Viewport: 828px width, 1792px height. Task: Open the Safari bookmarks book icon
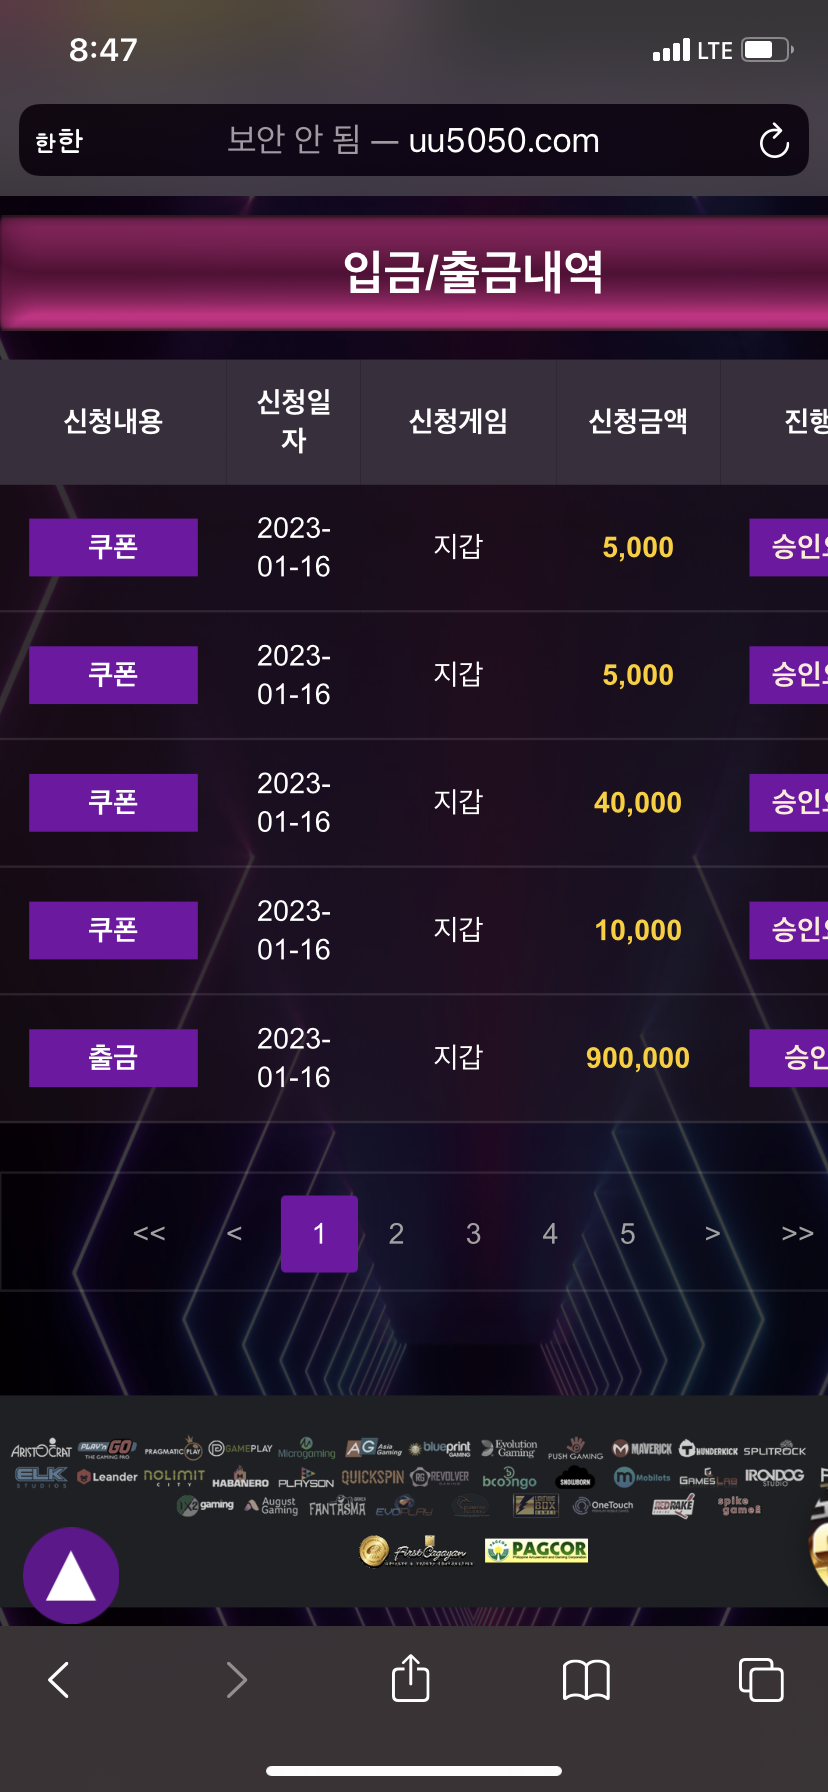[x=586, y=1680]
